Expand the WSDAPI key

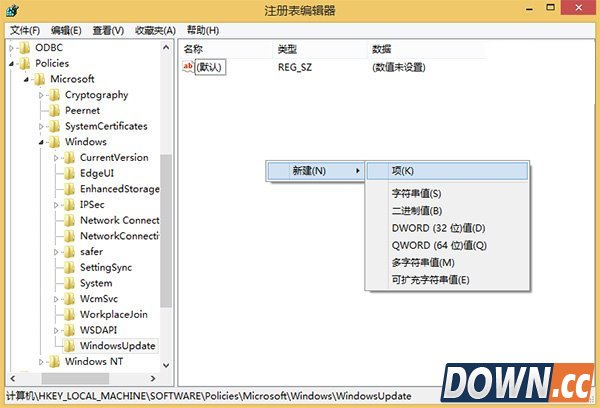click(x=56, y=331)
